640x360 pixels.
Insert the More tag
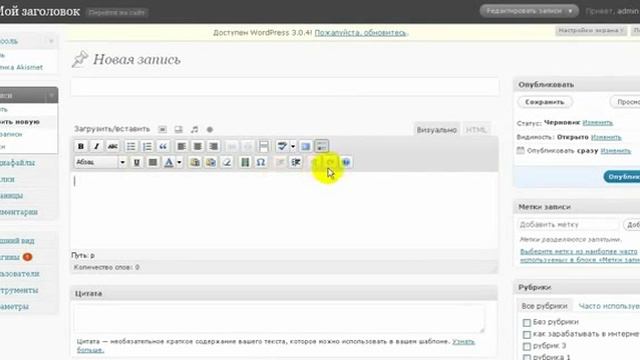(264, 146)
